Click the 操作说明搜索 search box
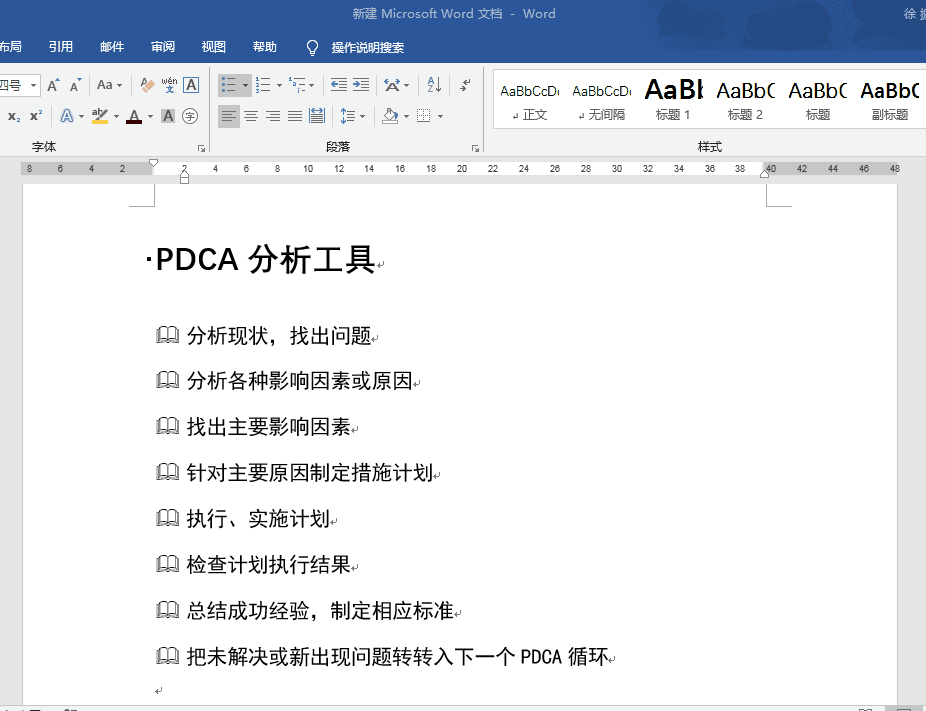 pos(368,47)
